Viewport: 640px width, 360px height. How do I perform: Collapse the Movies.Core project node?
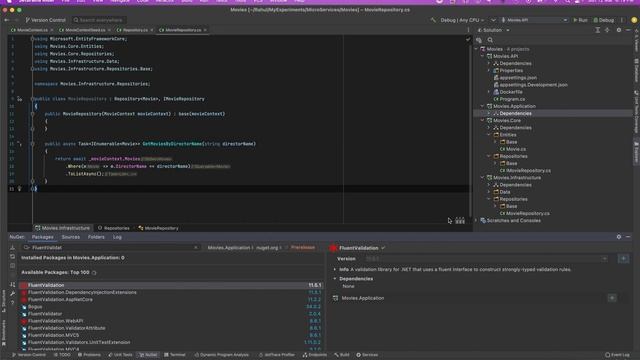pyautogui.click(x=482, y=121)
